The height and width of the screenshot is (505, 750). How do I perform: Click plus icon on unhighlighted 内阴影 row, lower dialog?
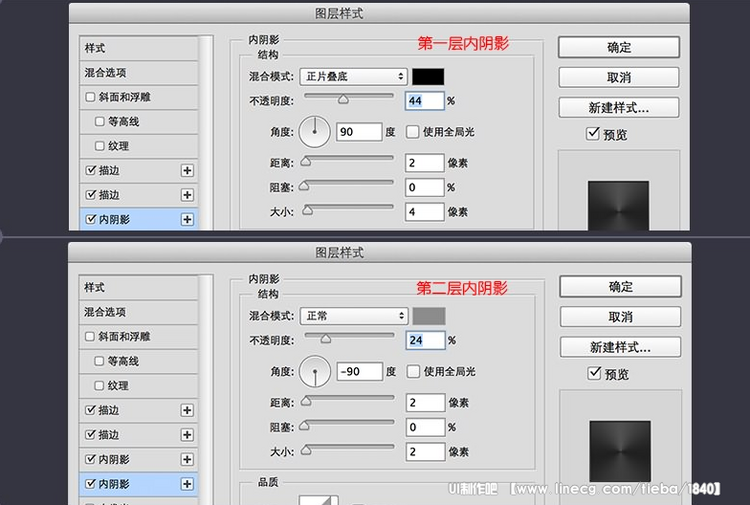point(187,460)
